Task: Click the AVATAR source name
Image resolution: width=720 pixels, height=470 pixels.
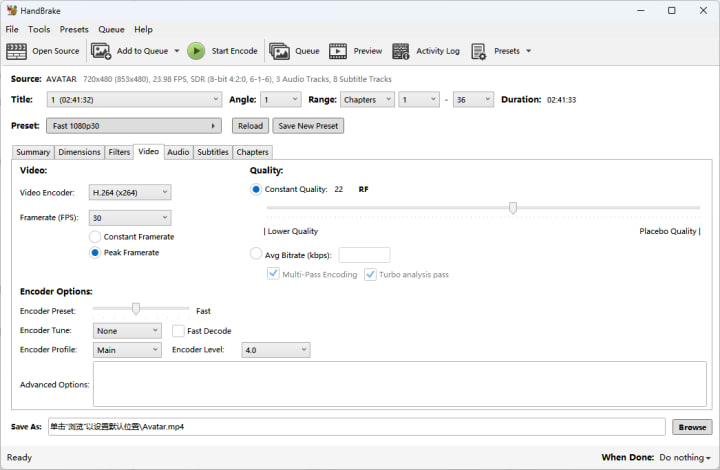Action: click(61, 79)
